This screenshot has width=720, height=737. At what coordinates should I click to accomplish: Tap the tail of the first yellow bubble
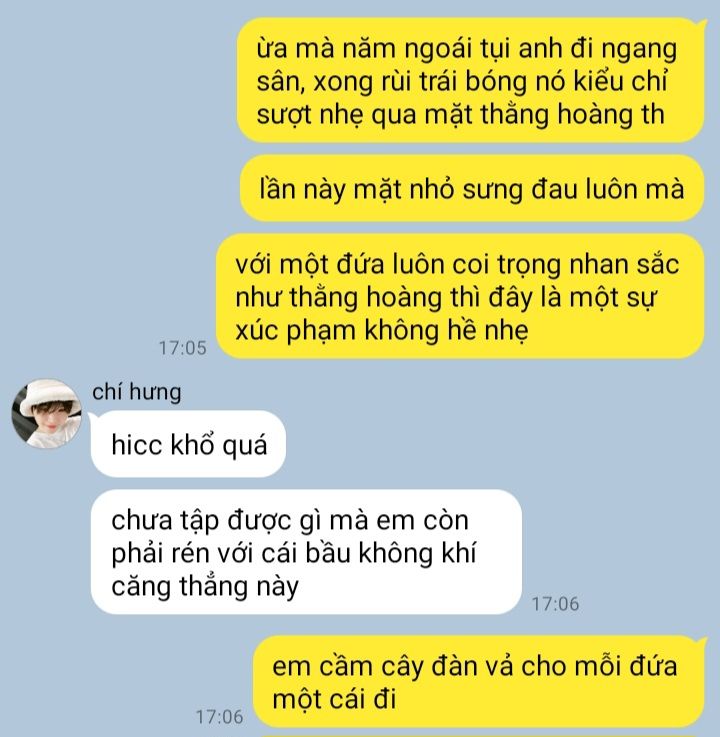(x=701, y=24)
